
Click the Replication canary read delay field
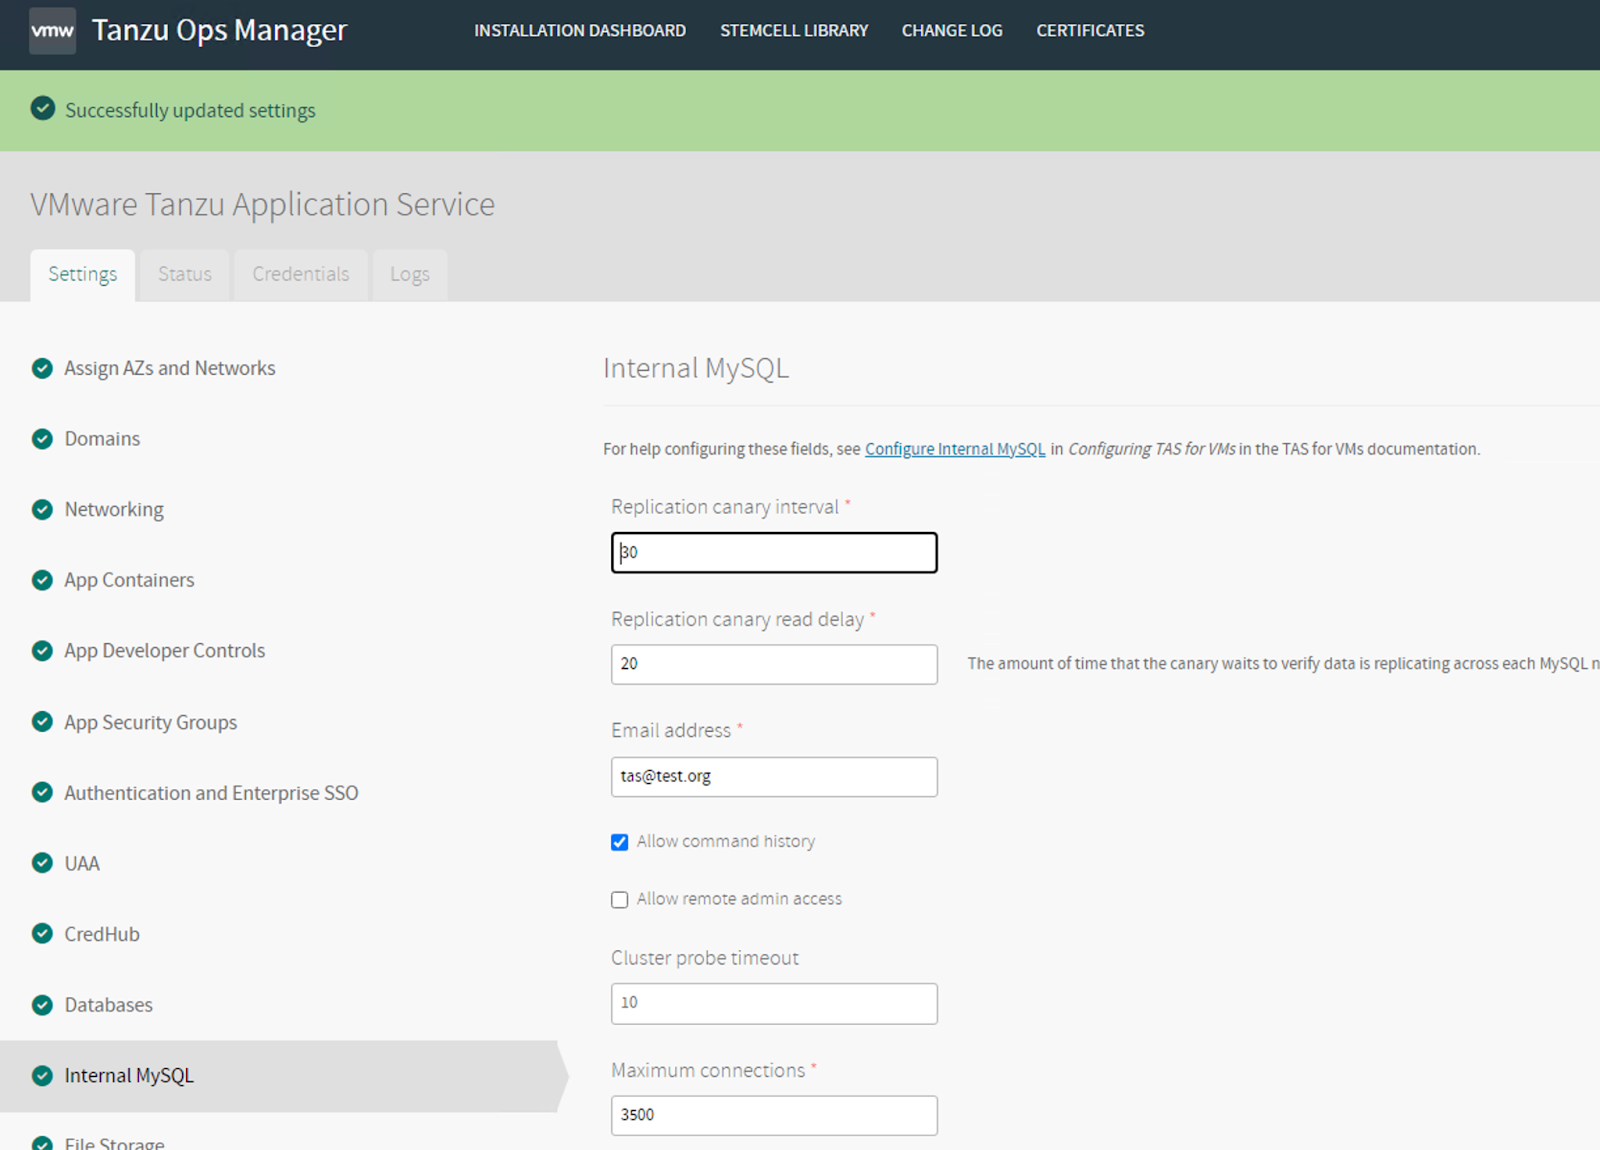tap(774, 664)
